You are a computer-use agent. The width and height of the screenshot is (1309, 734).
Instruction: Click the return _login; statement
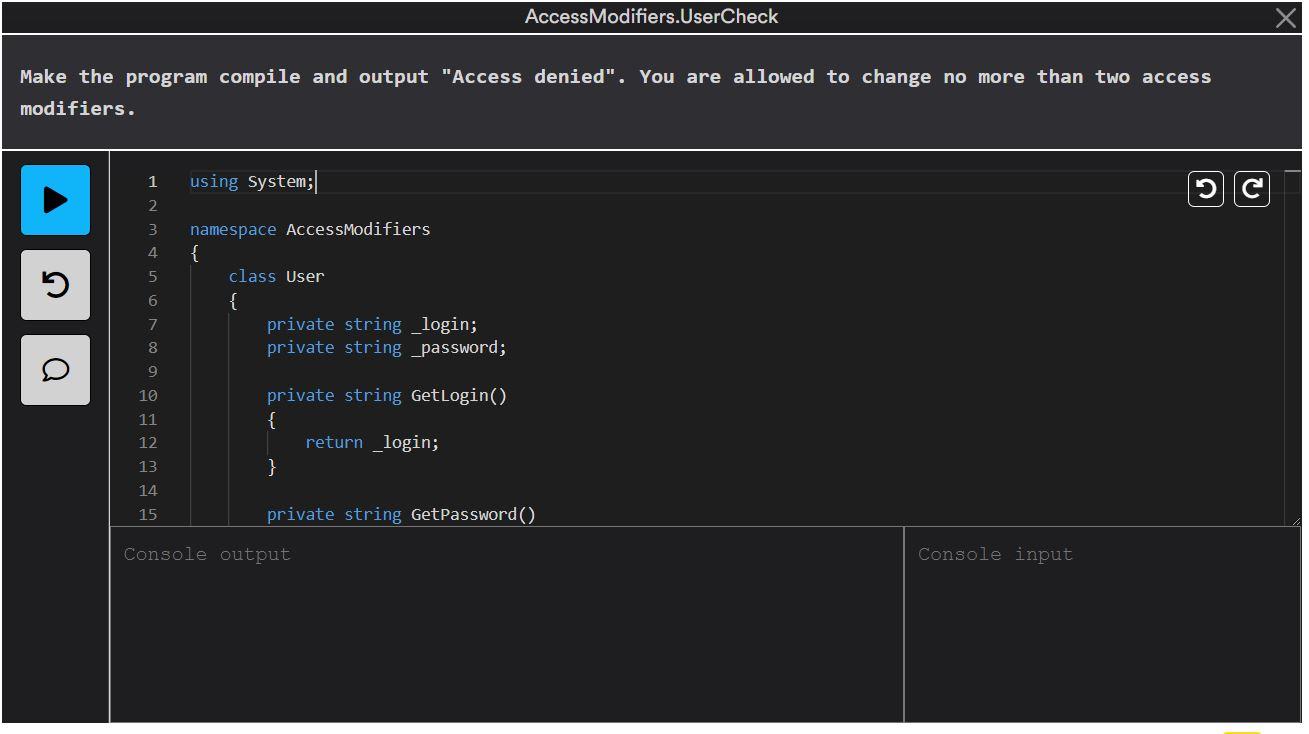point(372,442)
